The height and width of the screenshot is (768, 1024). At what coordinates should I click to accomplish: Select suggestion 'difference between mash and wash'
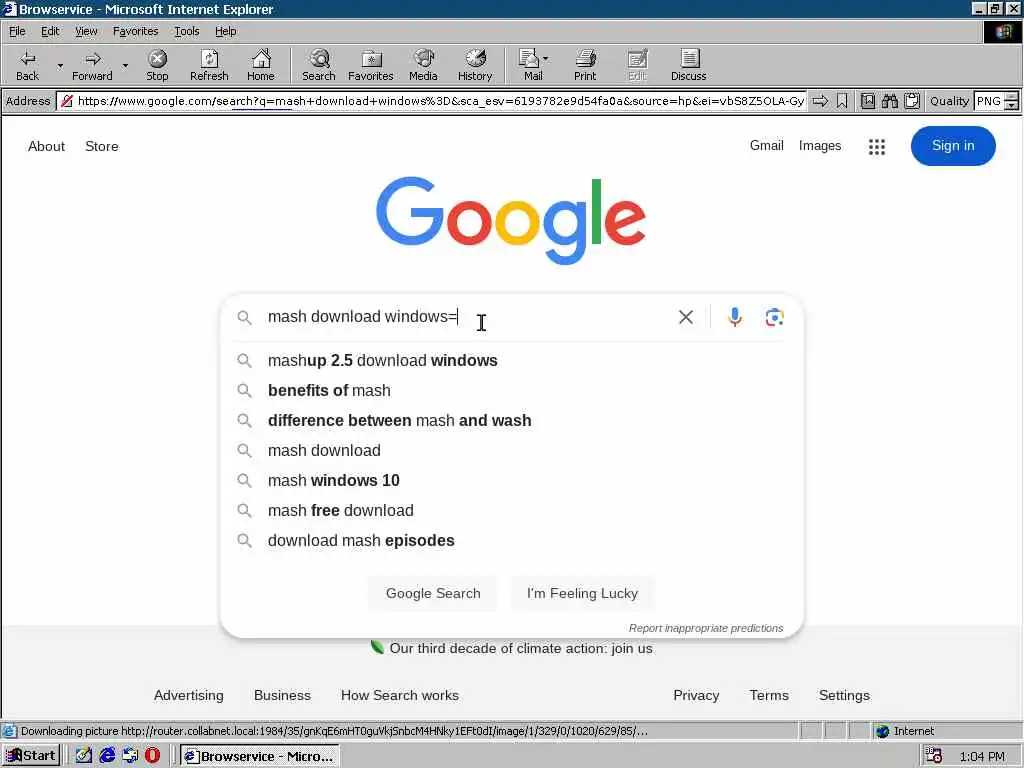[512, 421]
